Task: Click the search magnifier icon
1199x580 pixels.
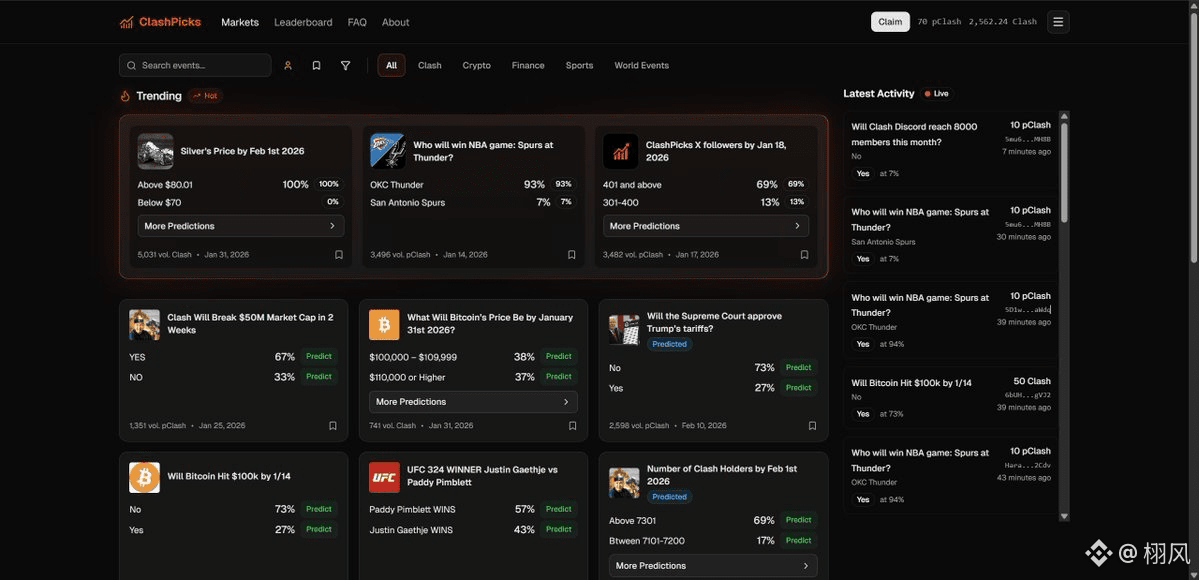Action: [132, 66]
